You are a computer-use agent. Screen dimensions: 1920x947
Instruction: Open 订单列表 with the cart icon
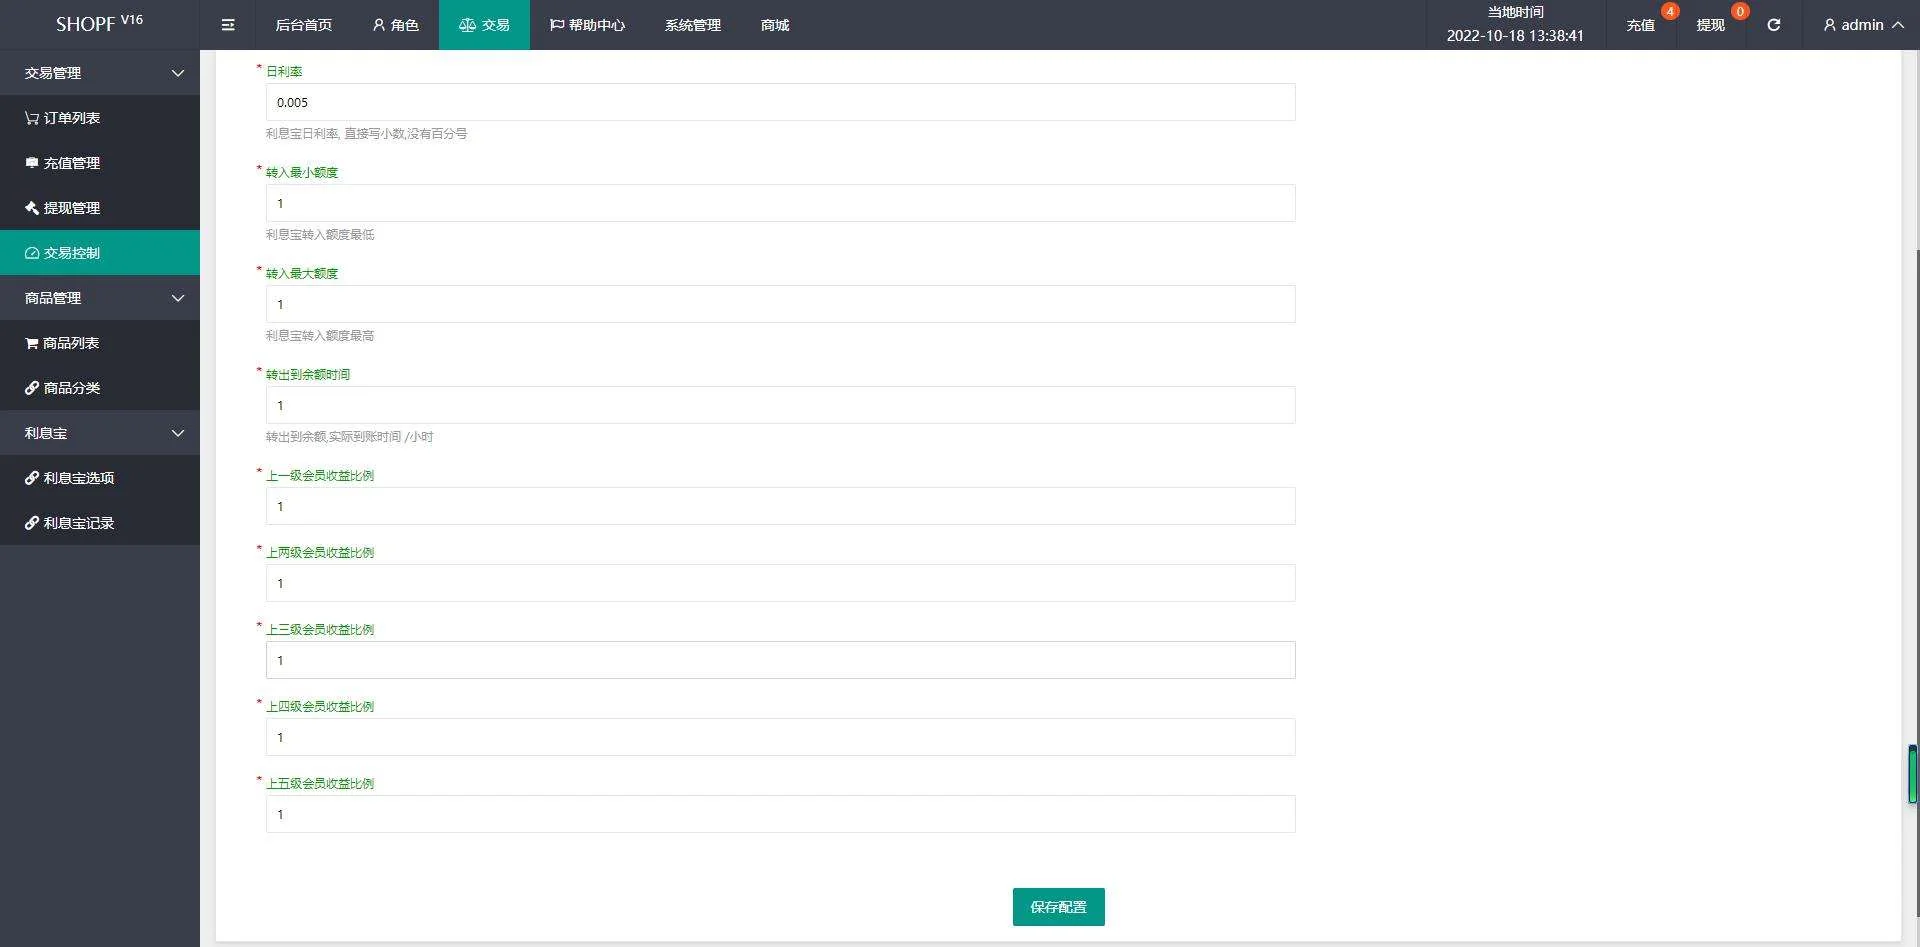pyautogui.click(x=63, y=118)
